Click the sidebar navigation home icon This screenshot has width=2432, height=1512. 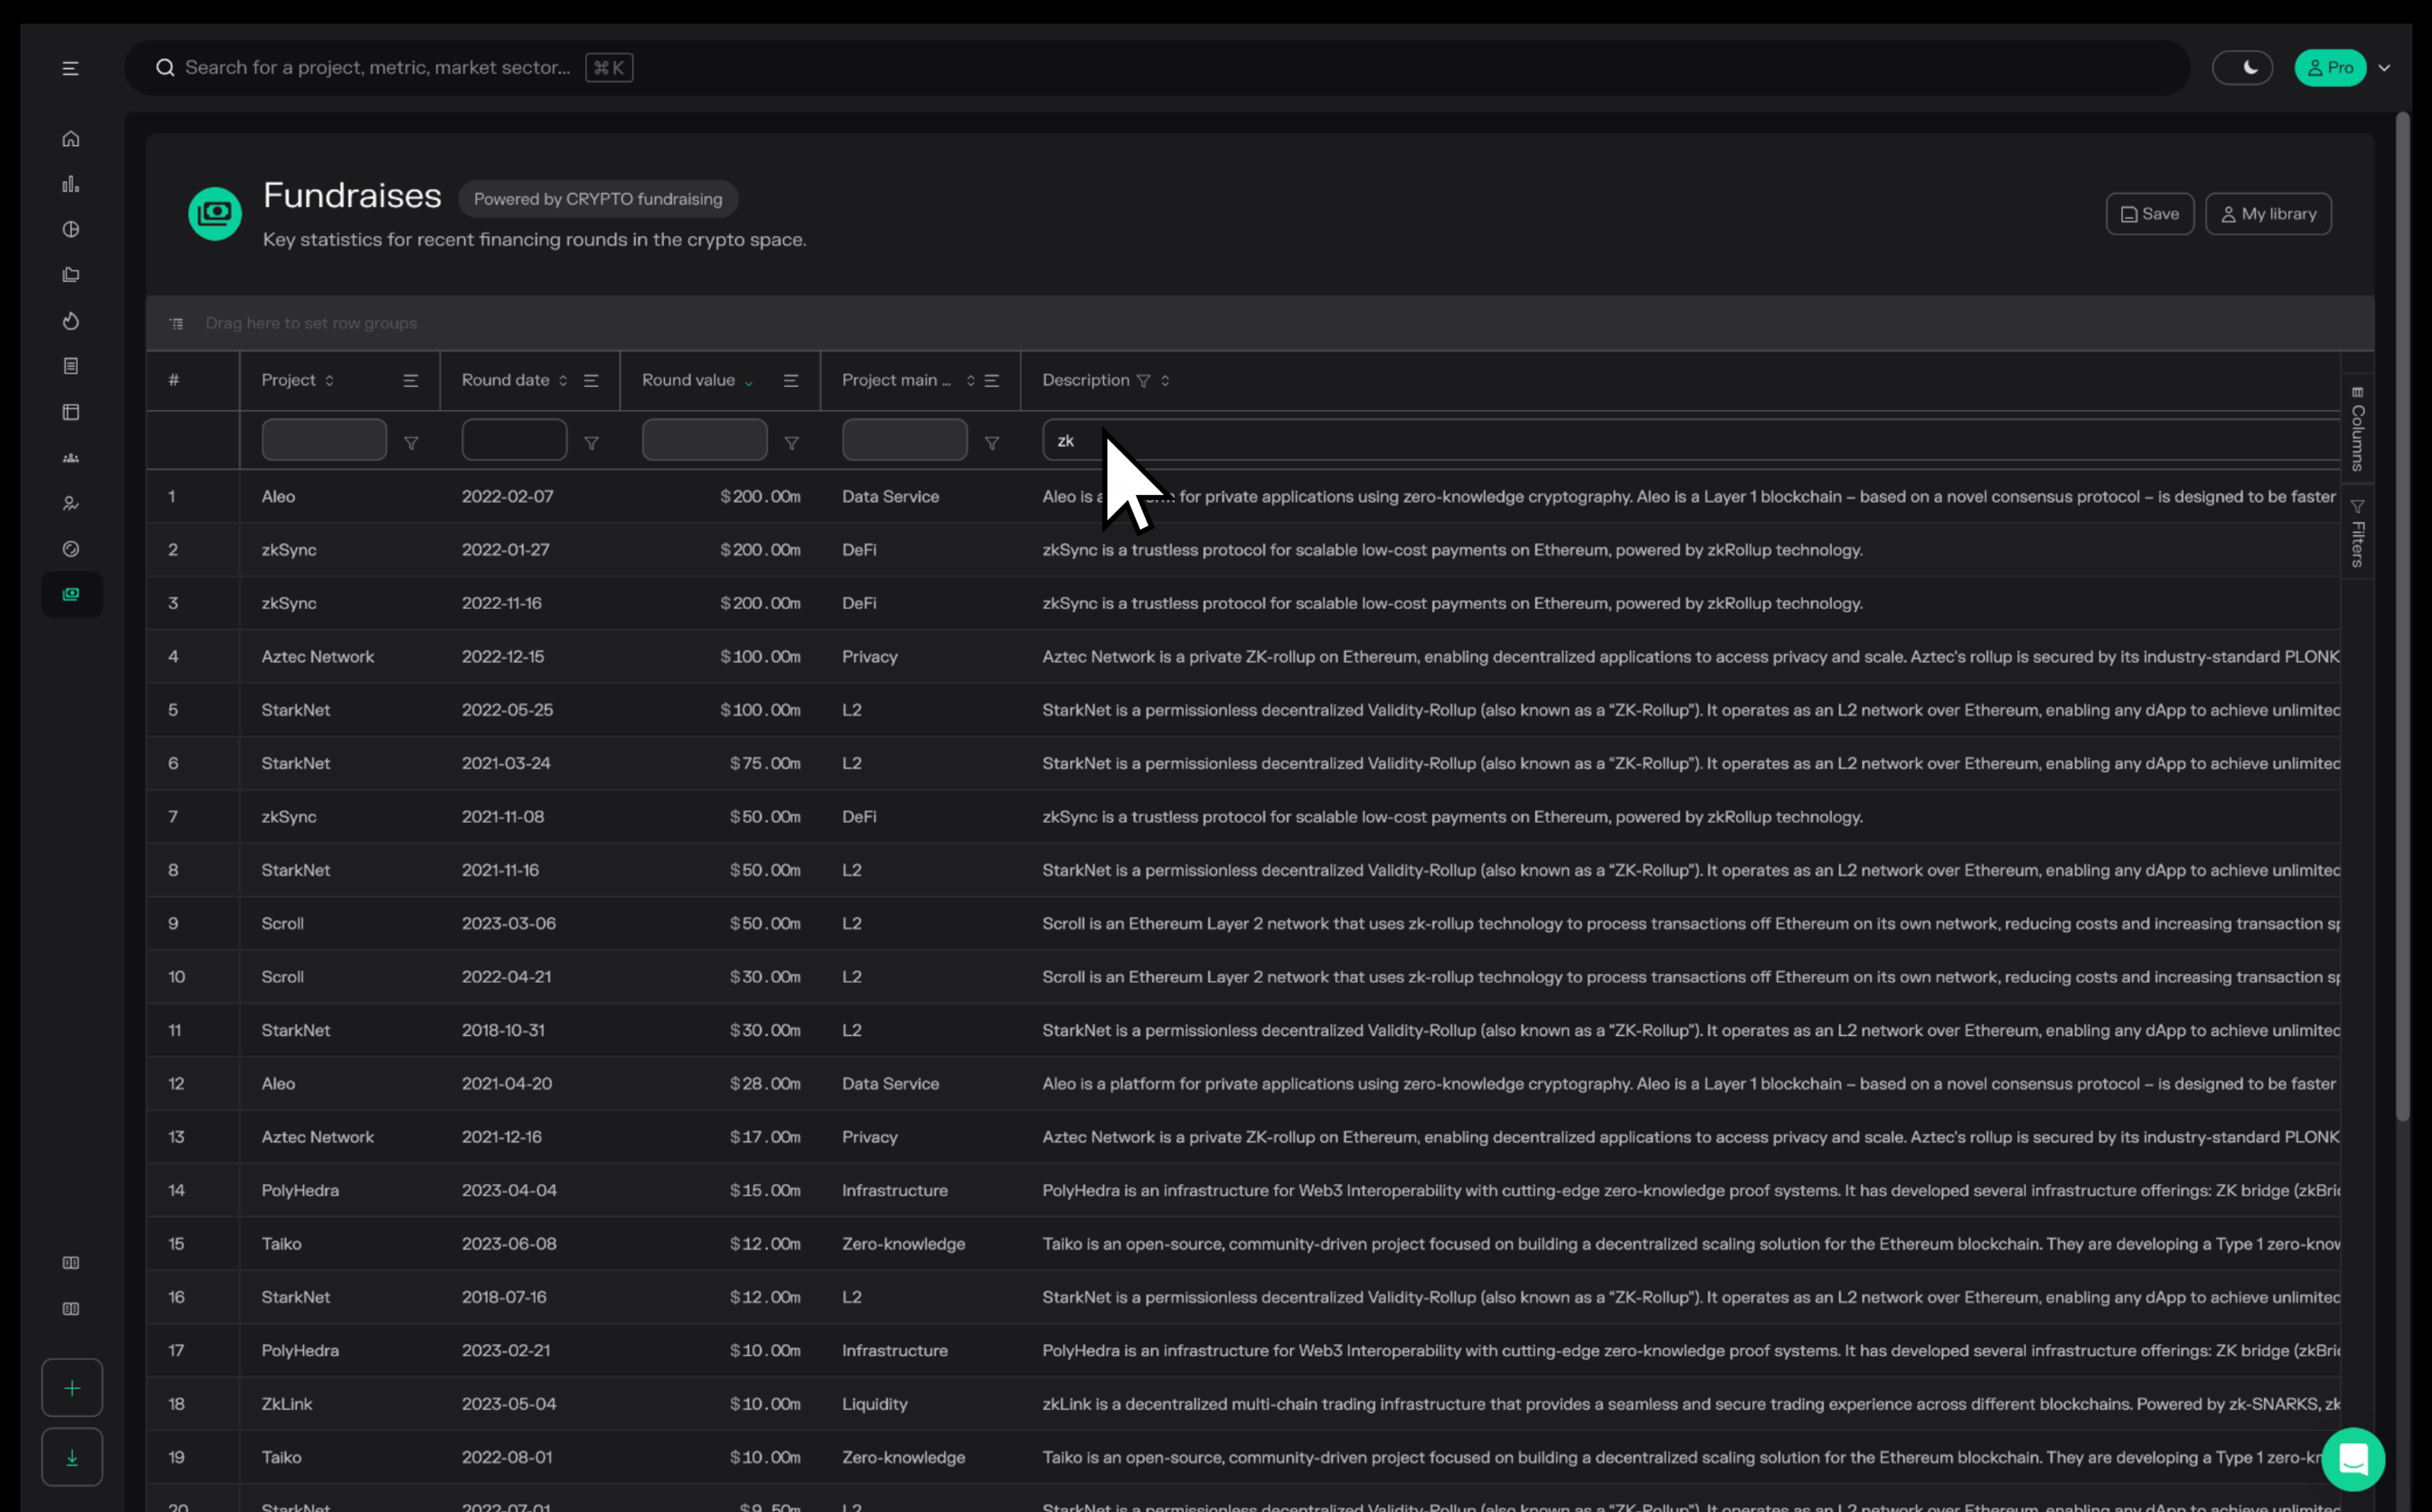(70, 137)
